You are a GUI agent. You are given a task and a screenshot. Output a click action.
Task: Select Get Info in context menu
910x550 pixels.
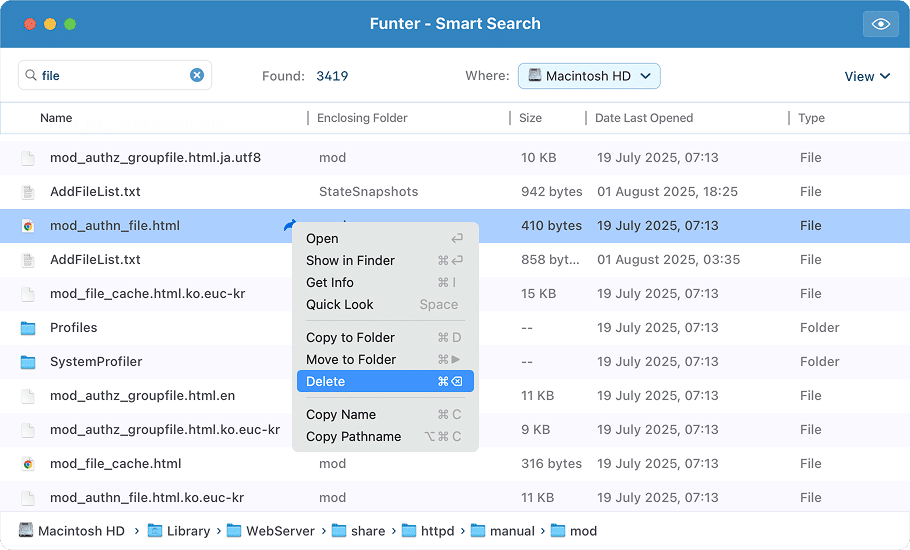point(385,283)
